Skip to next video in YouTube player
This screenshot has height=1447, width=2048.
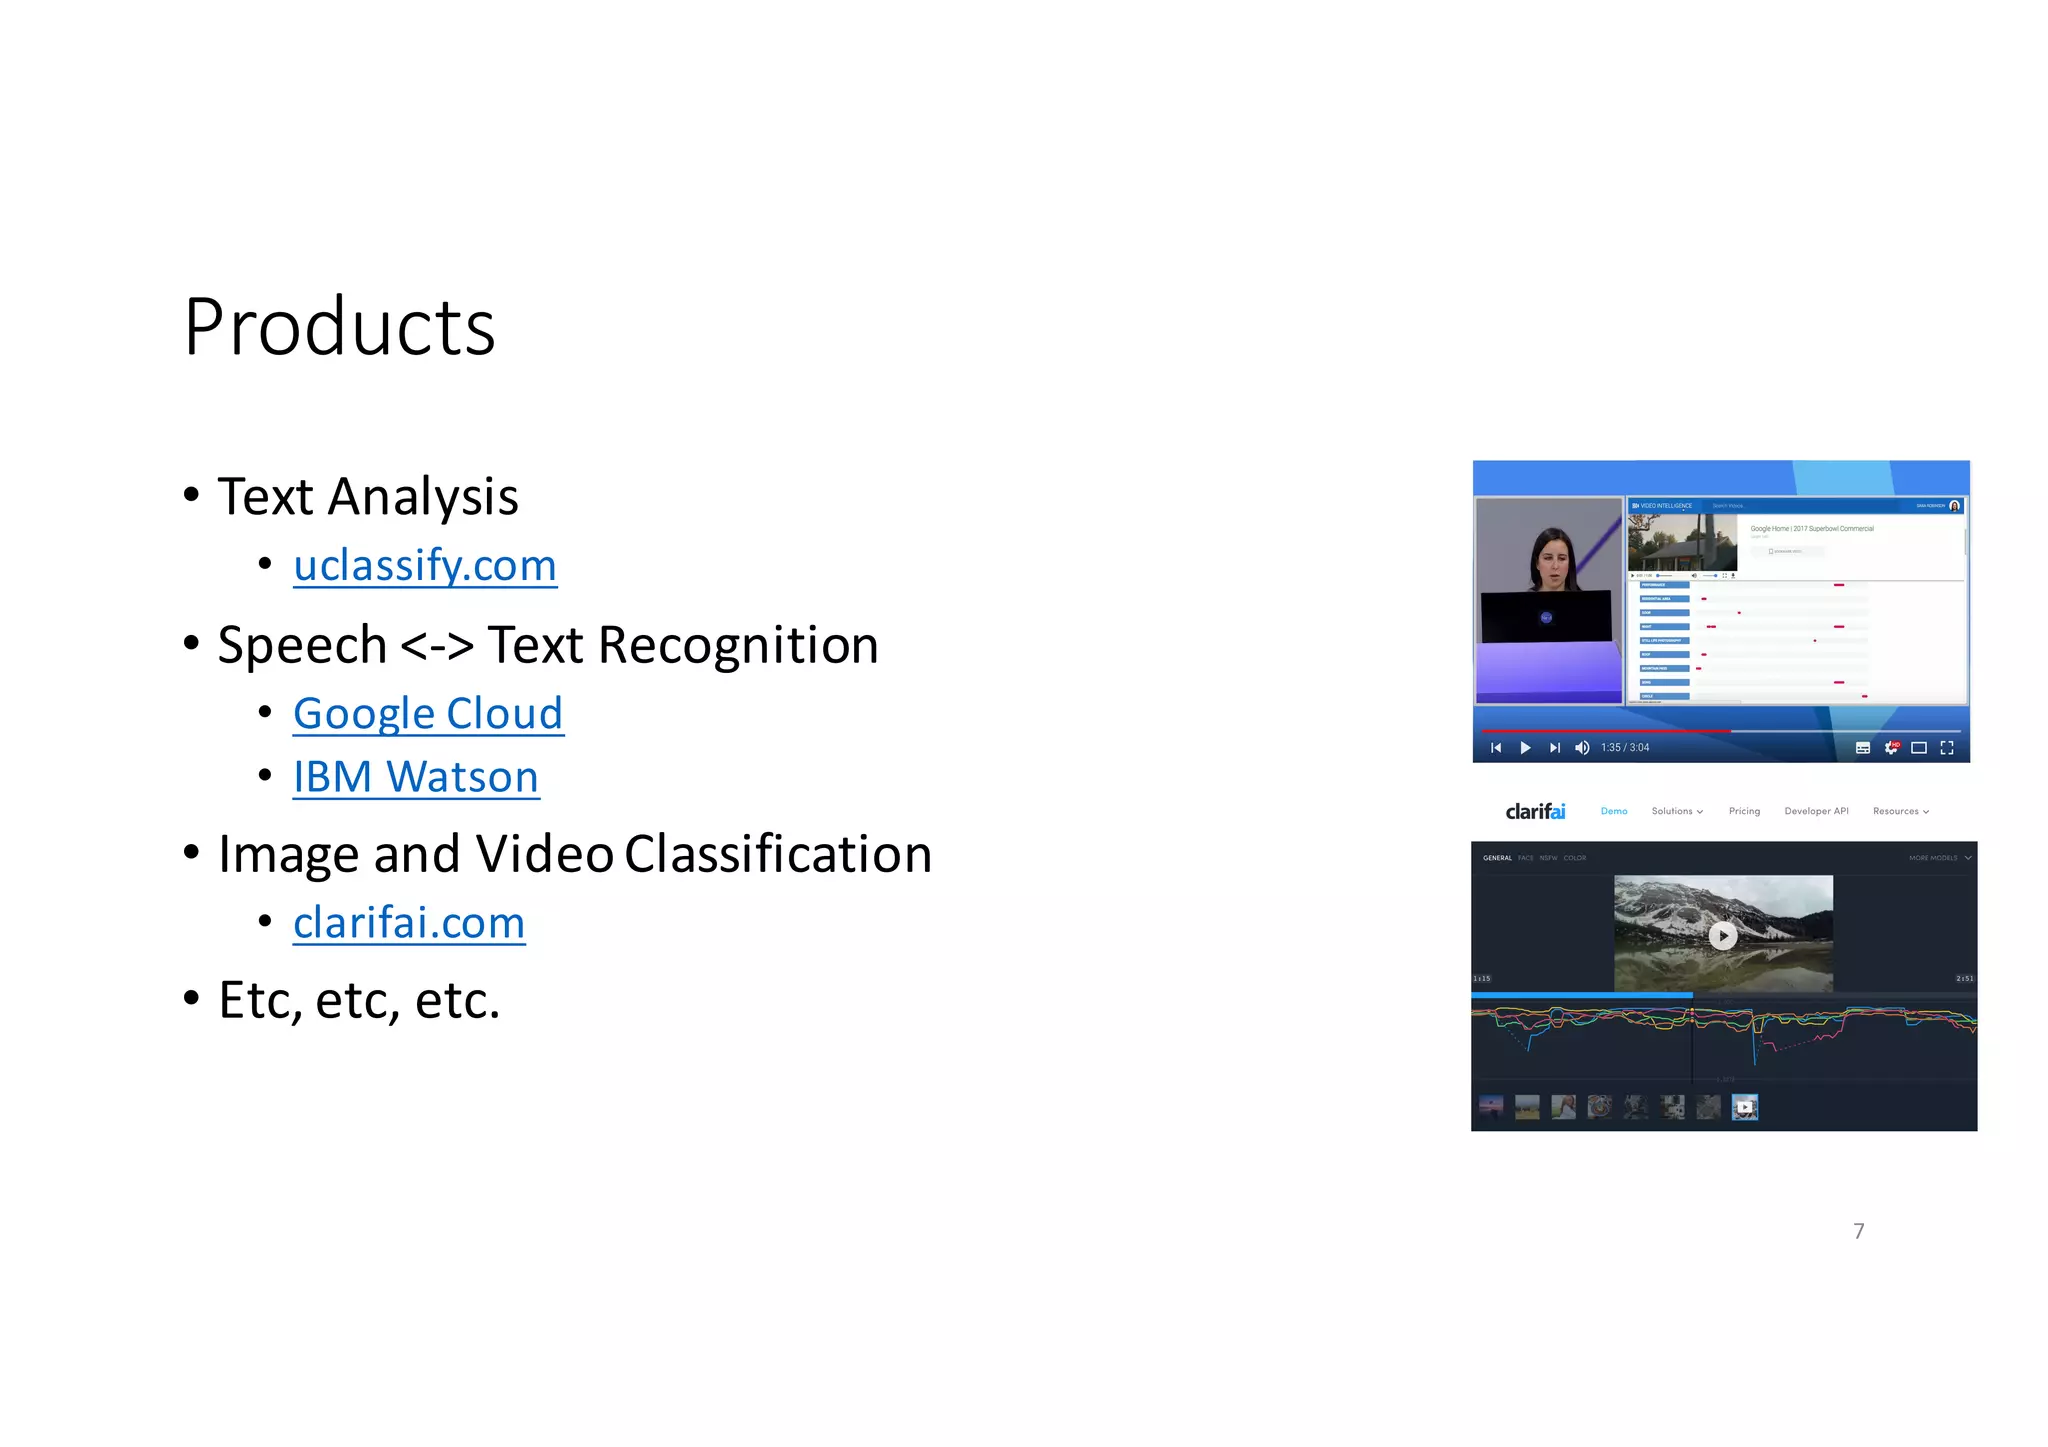click(x=1554, y=748)
